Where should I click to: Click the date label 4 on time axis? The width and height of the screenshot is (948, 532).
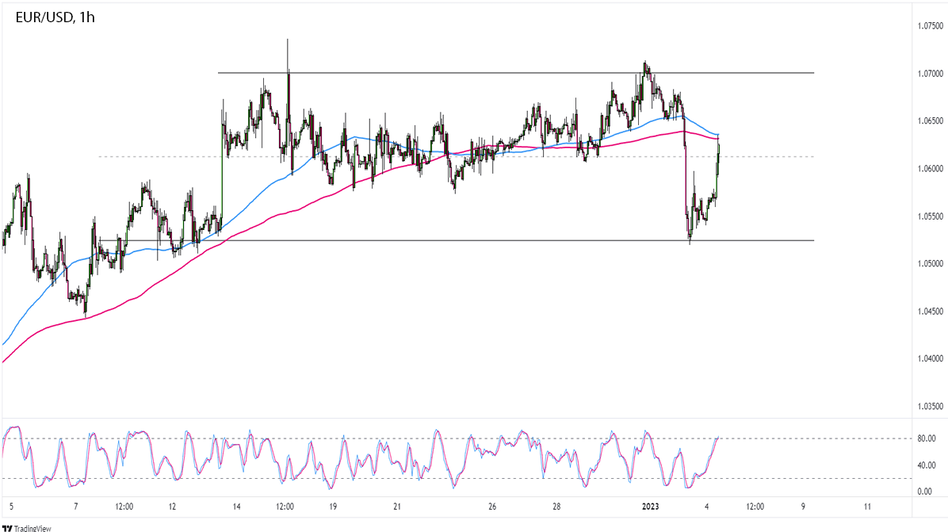tap(707, 507)
